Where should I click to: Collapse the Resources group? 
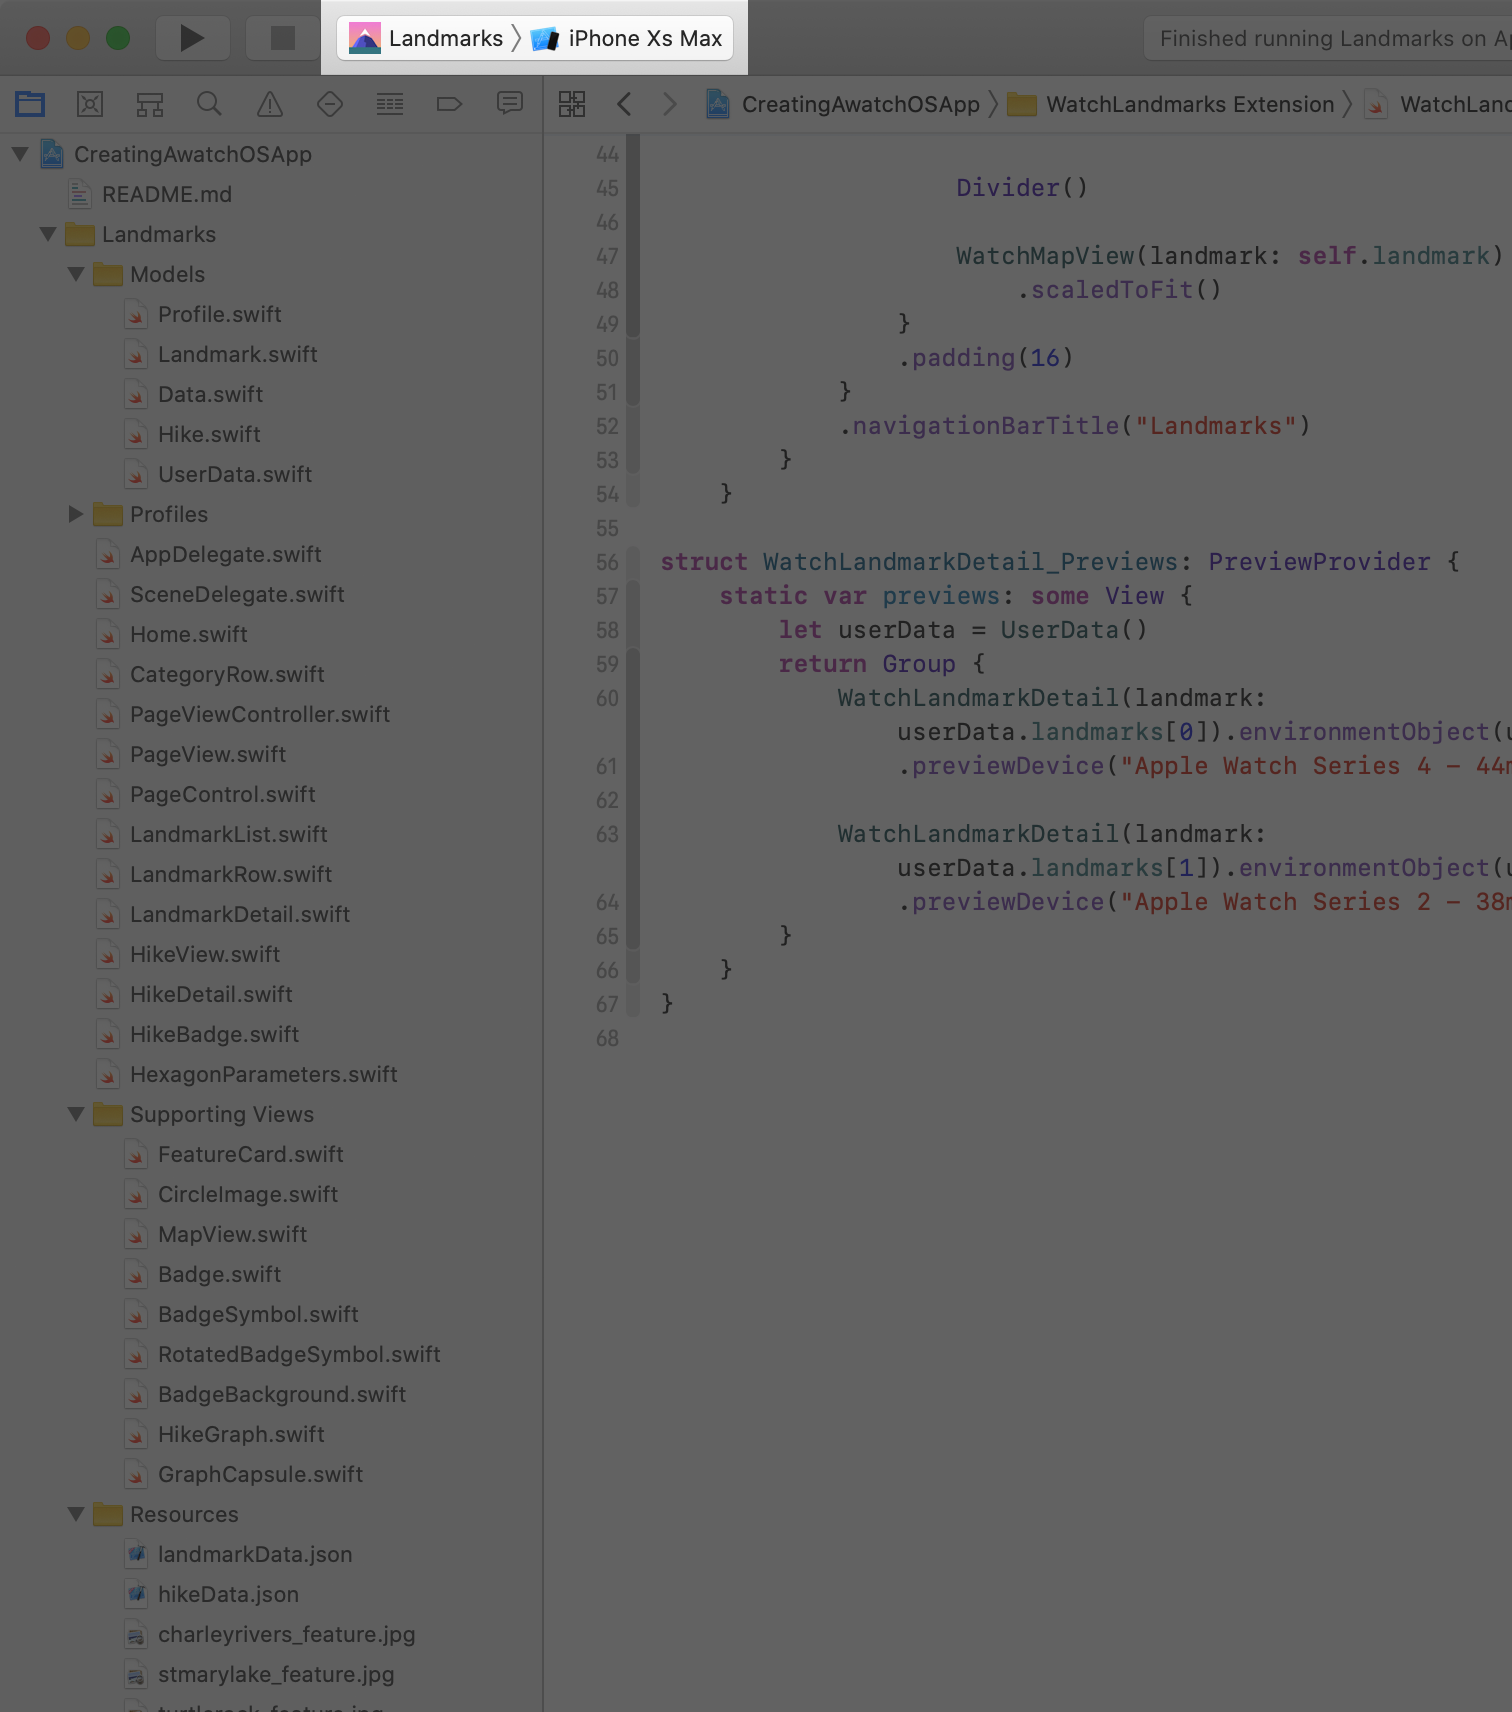[x=76, y=1514]
